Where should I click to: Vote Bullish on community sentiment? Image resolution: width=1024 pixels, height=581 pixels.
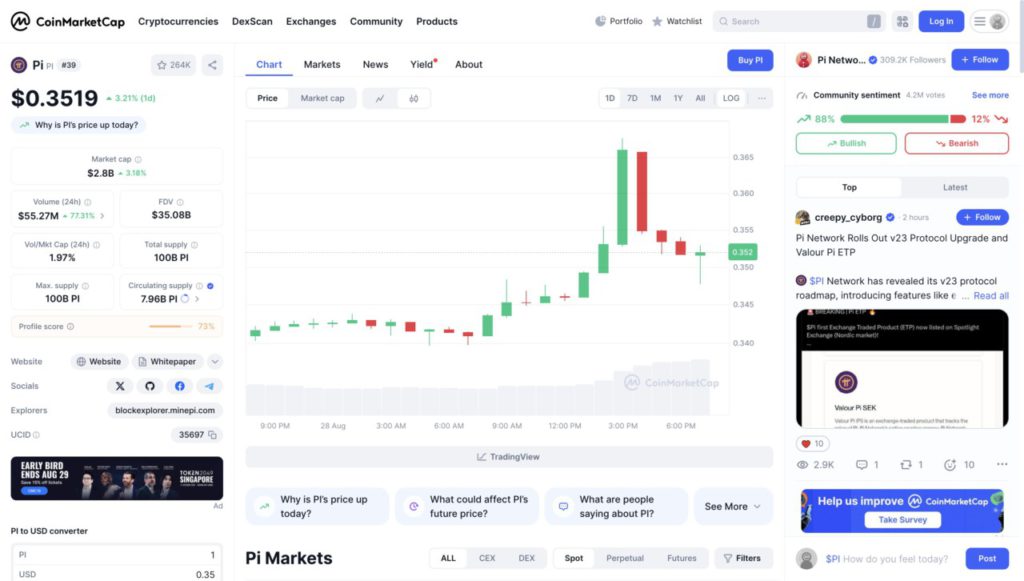pos(846,143)
